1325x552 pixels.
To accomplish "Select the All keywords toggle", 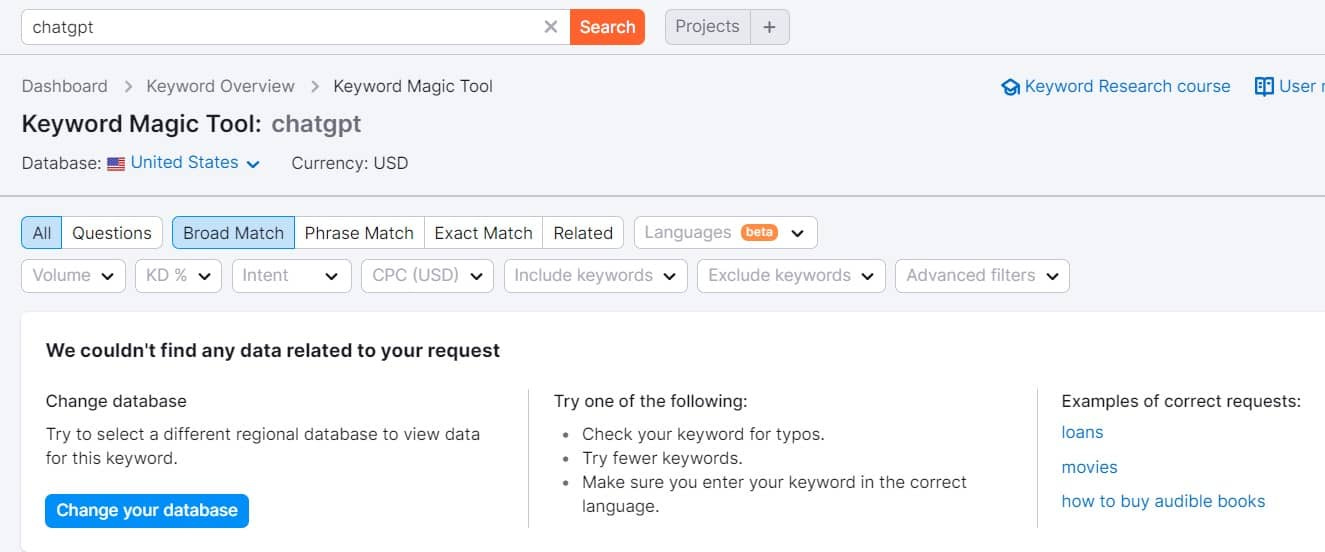I will (42, 233).
